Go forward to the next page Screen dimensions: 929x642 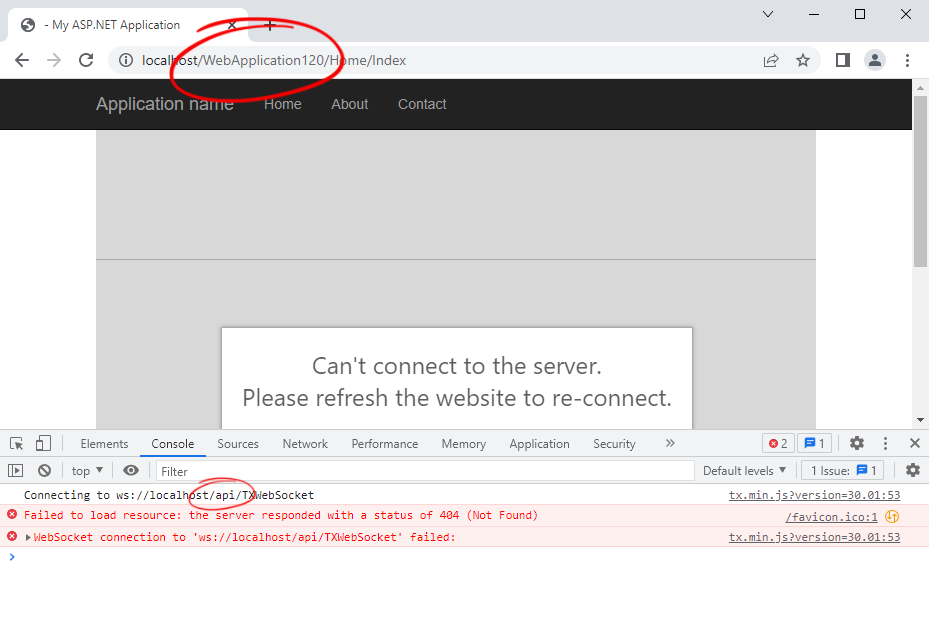click(54, 60)
